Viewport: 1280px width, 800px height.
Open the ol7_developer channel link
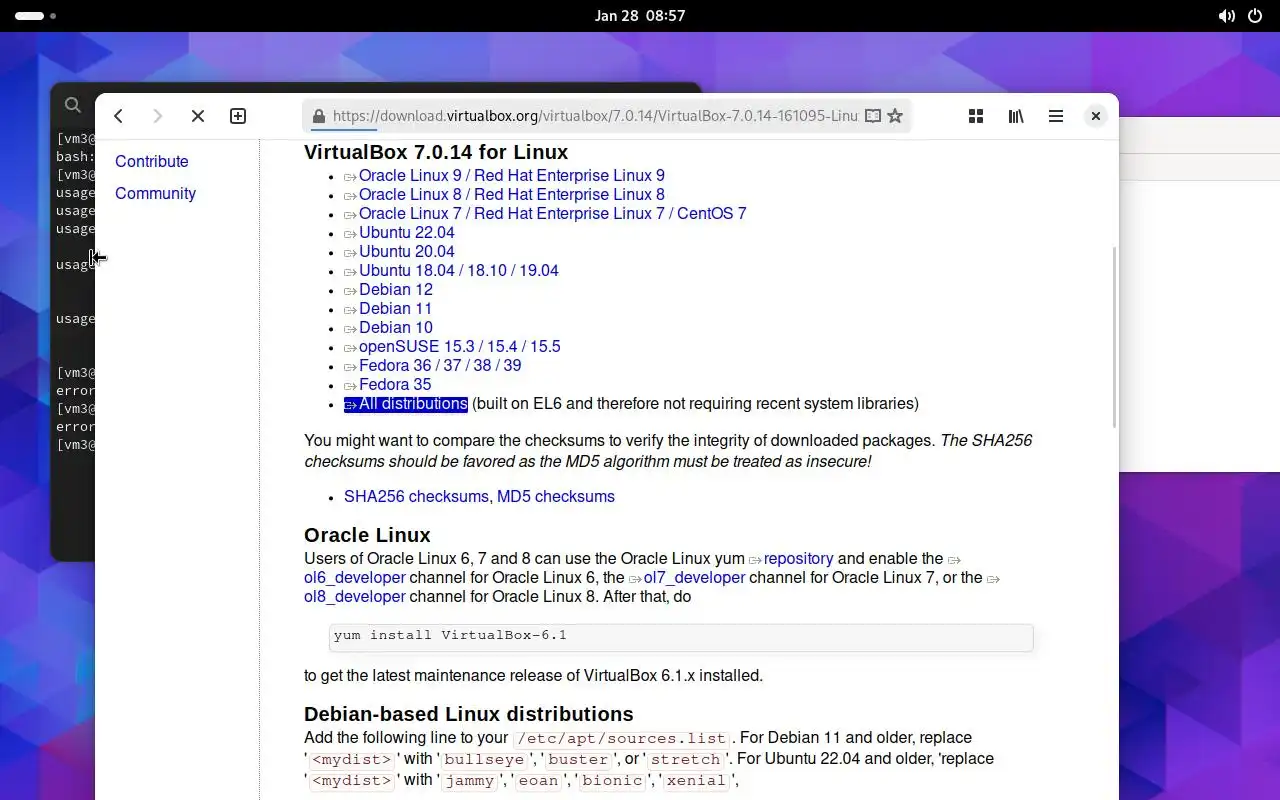click(694, 578)
